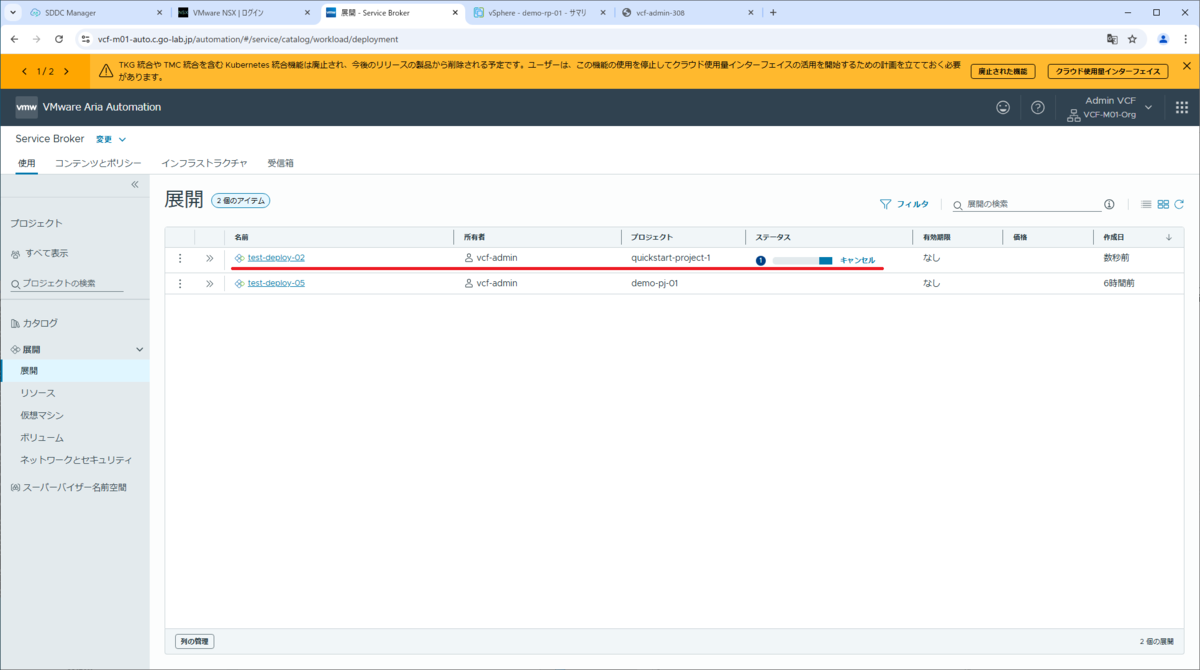Go to previous notification in banner
This screenshot has height=670, width=1200.
(26, 71)
